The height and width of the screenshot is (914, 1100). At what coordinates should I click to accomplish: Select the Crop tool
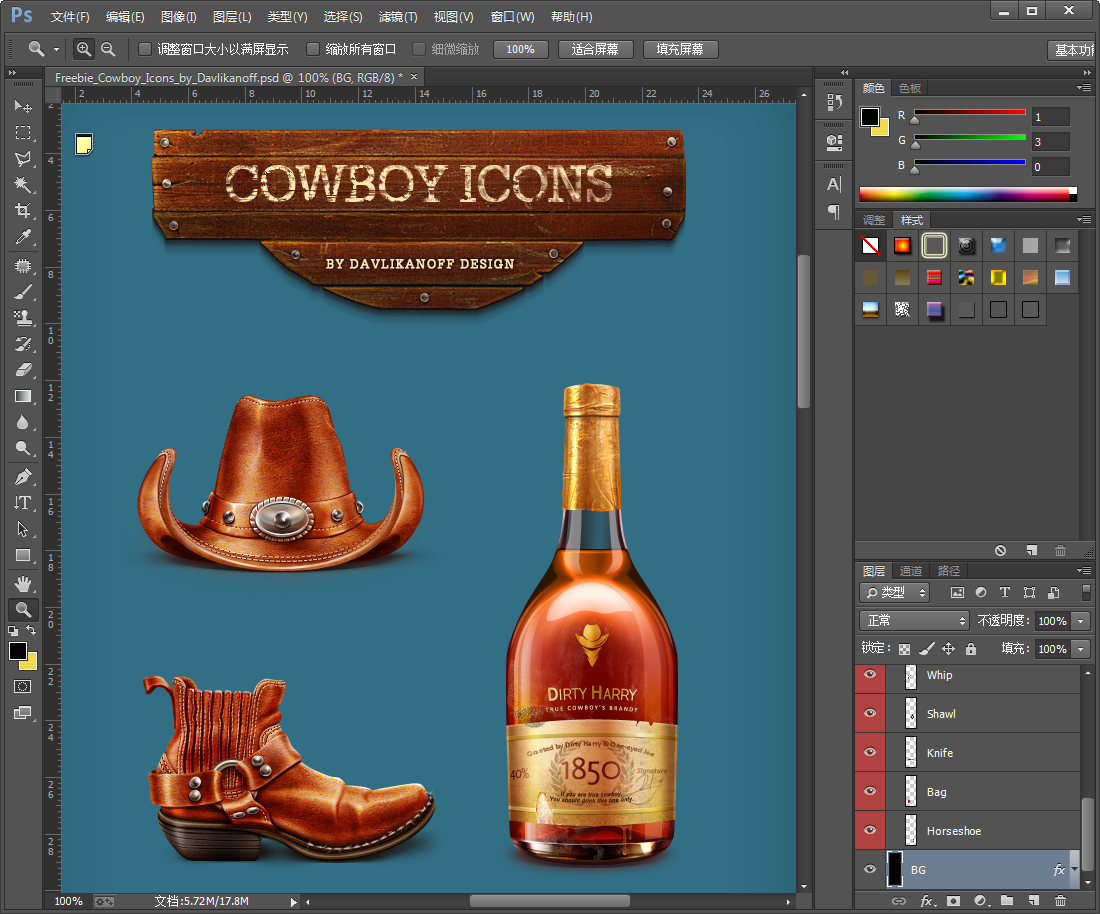tap(22, 211)
